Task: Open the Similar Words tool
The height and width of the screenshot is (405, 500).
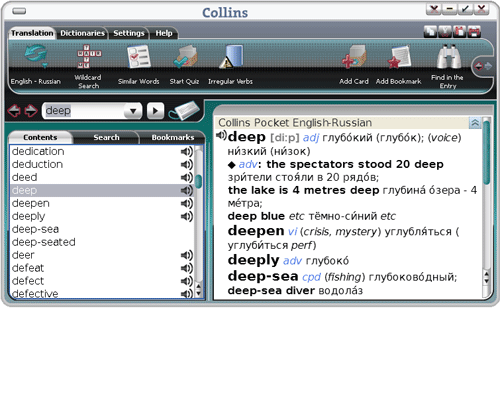Action: pyautogui.click(x=138, y=65)
